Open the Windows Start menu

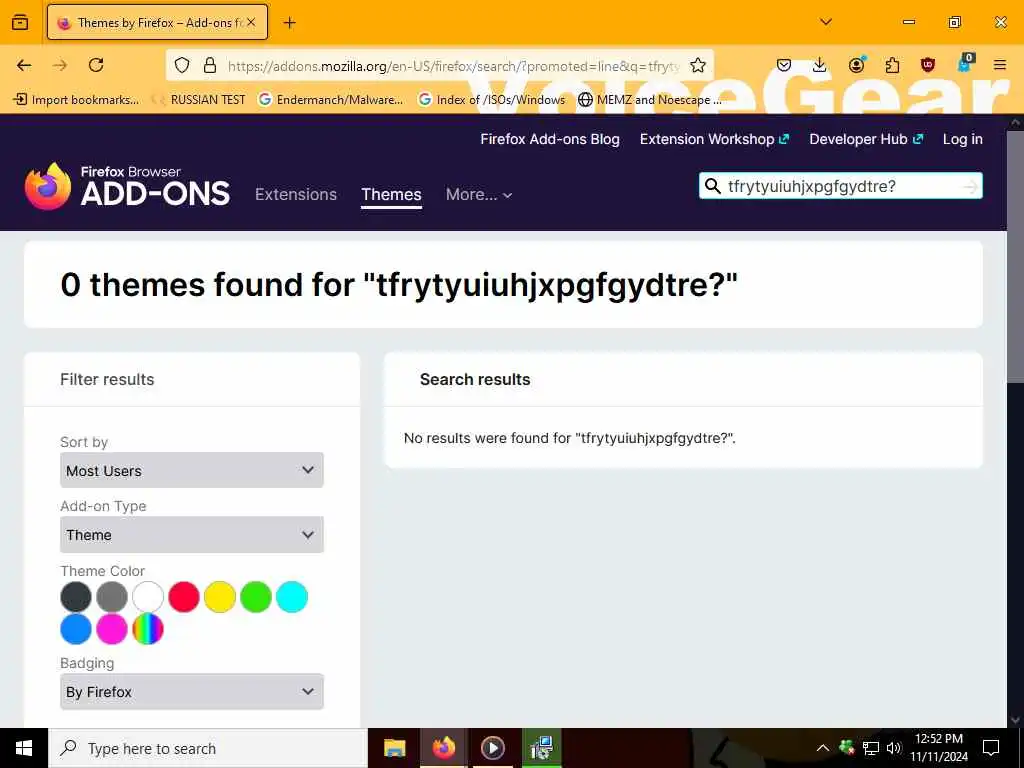click(x=24, y=748)
